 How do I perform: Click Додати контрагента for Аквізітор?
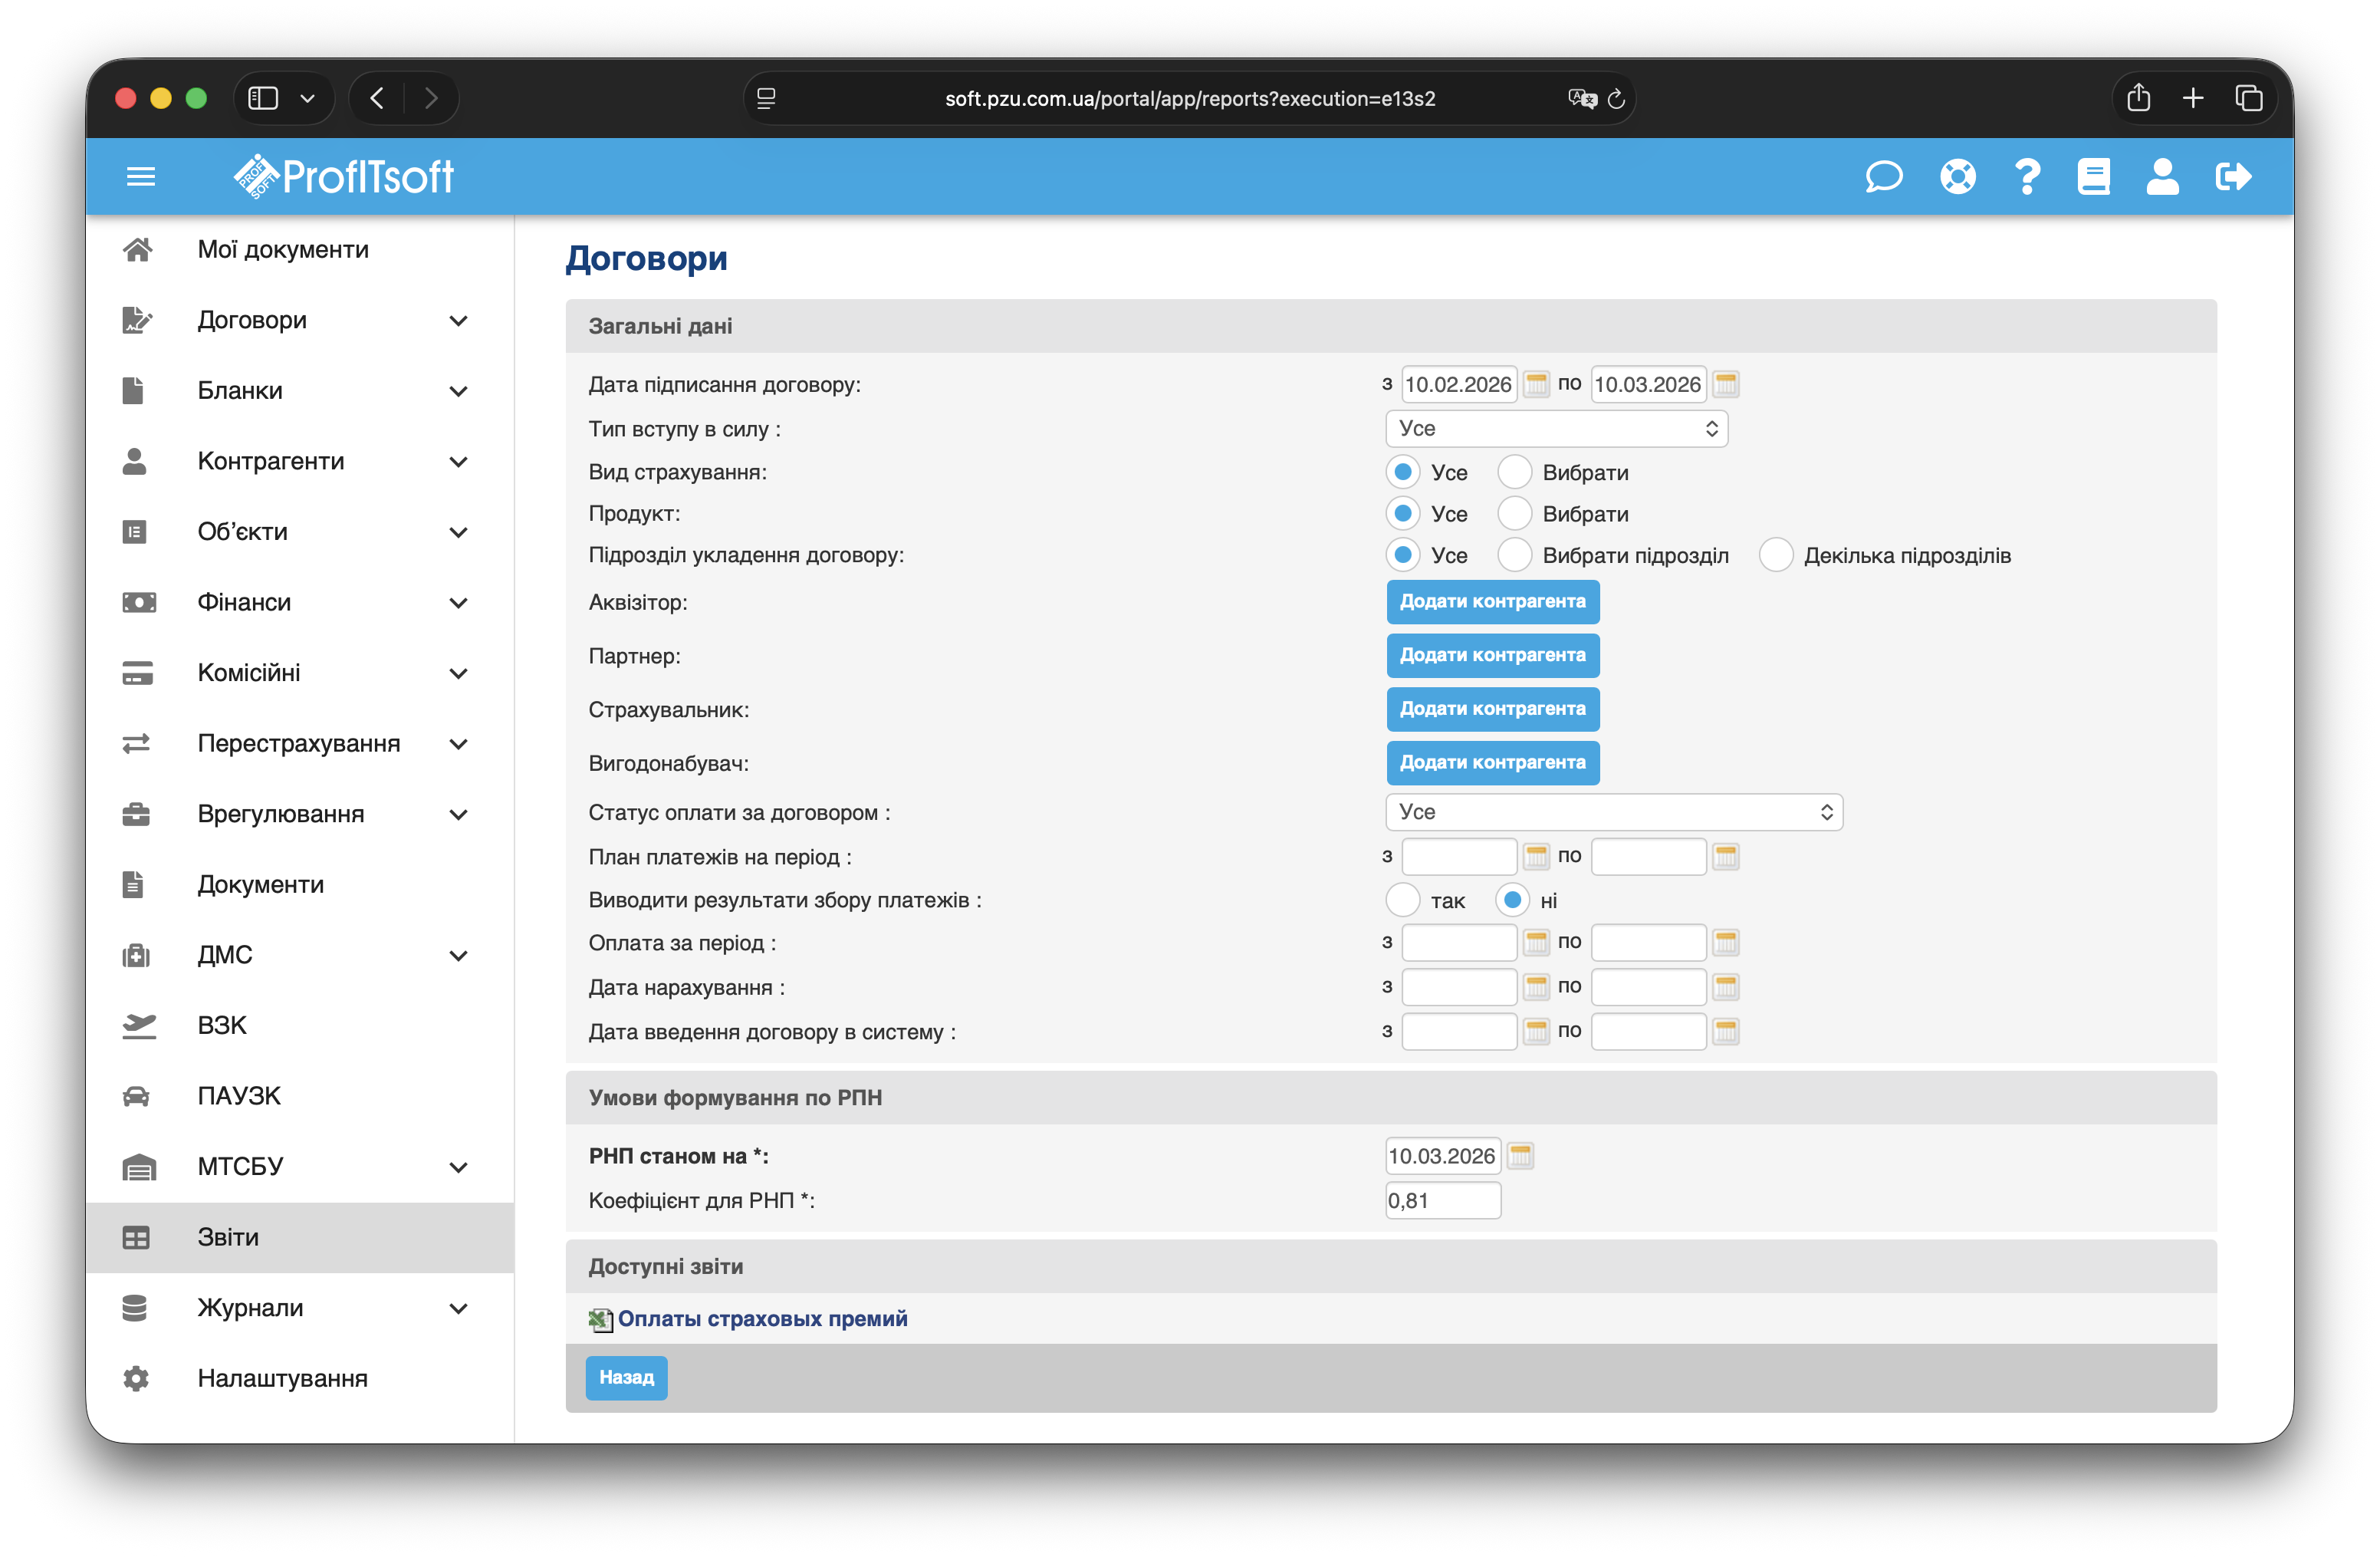coord(1492,602)
